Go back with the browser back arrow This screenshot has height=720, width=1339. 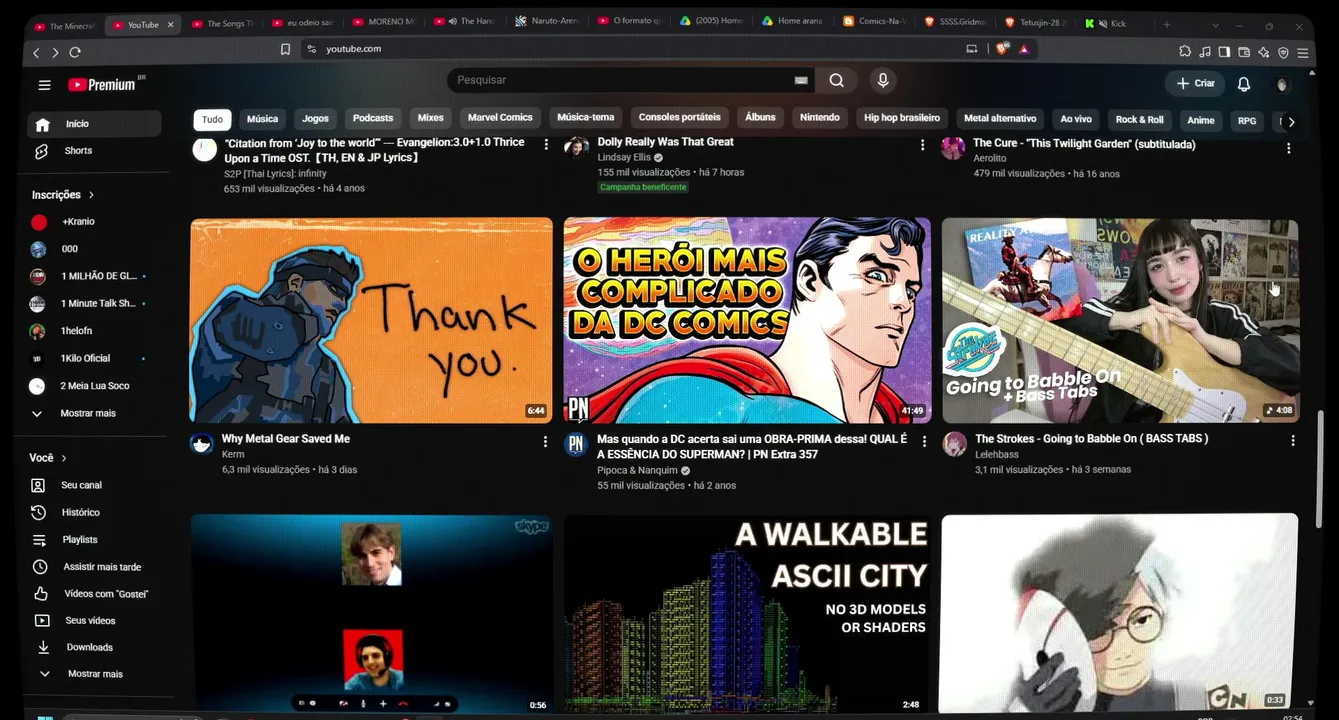click(37, 52)
